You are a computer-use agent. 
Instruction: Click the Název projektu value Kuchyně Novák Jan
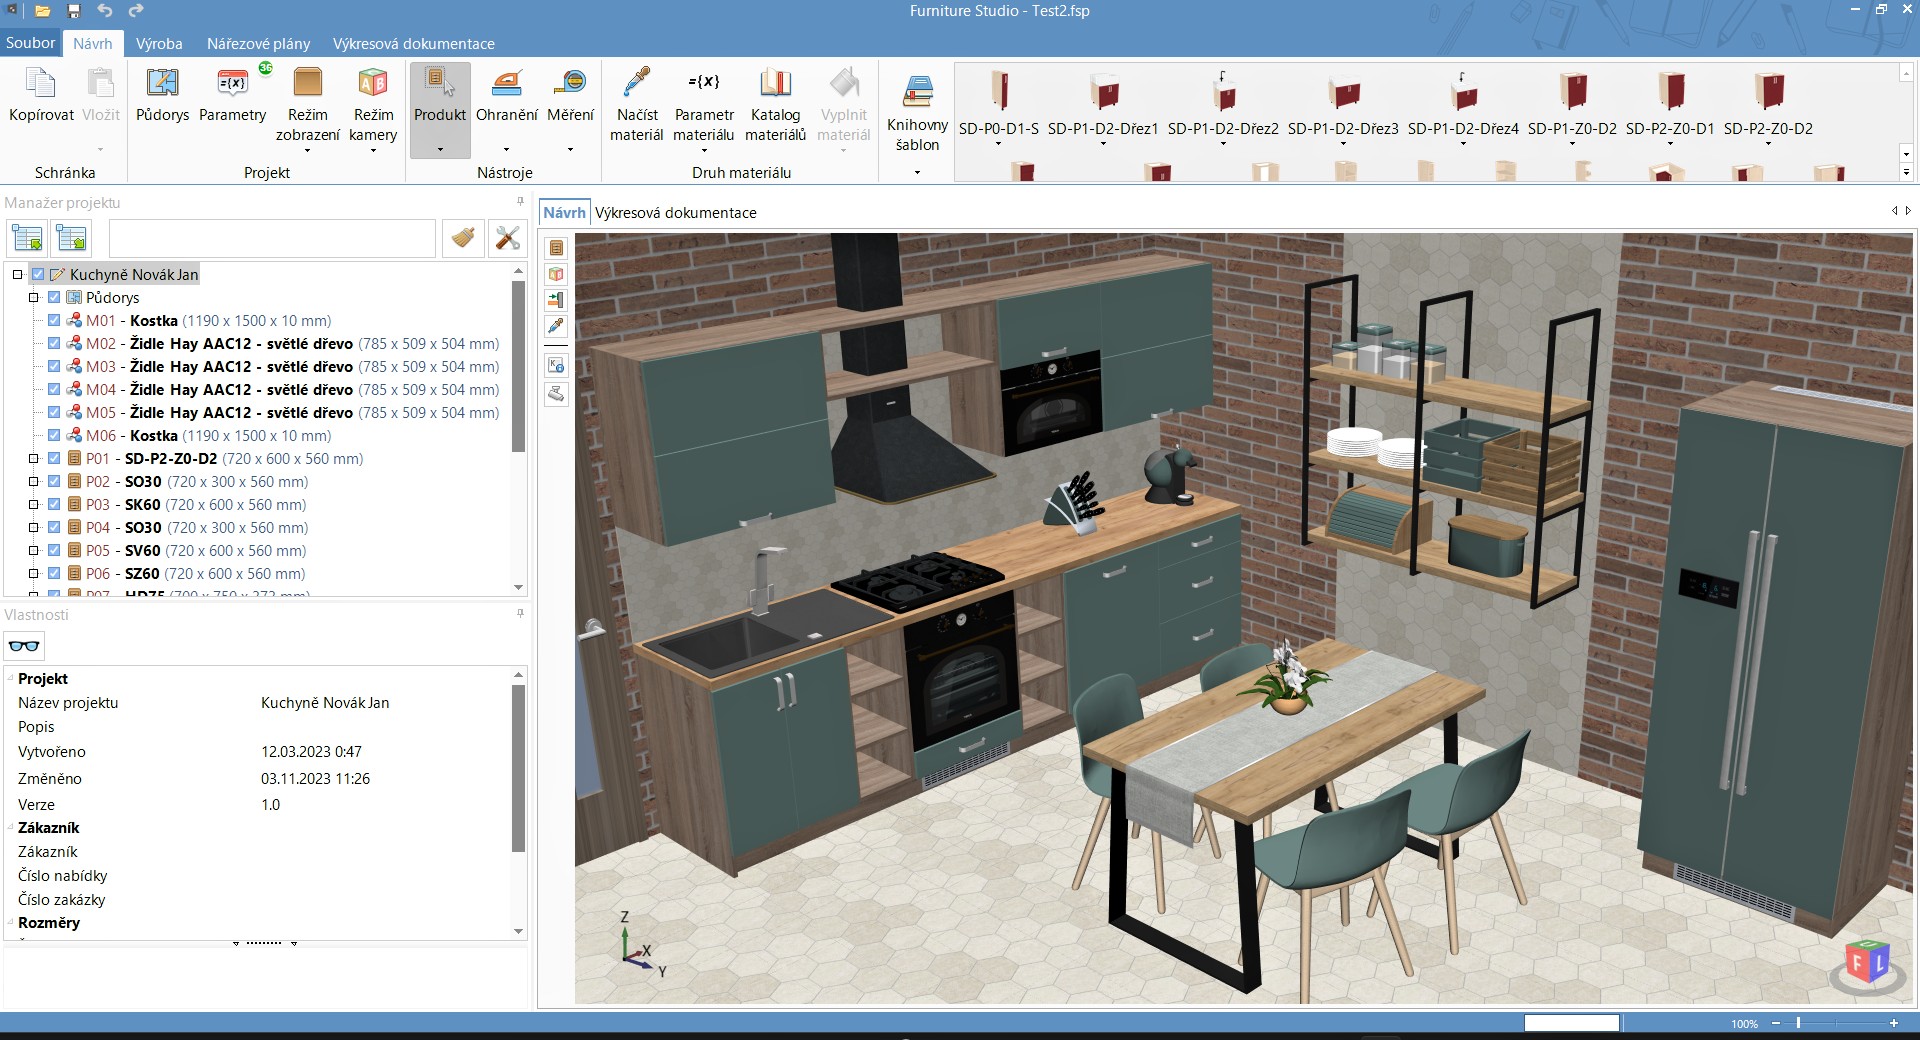[325, 702]
